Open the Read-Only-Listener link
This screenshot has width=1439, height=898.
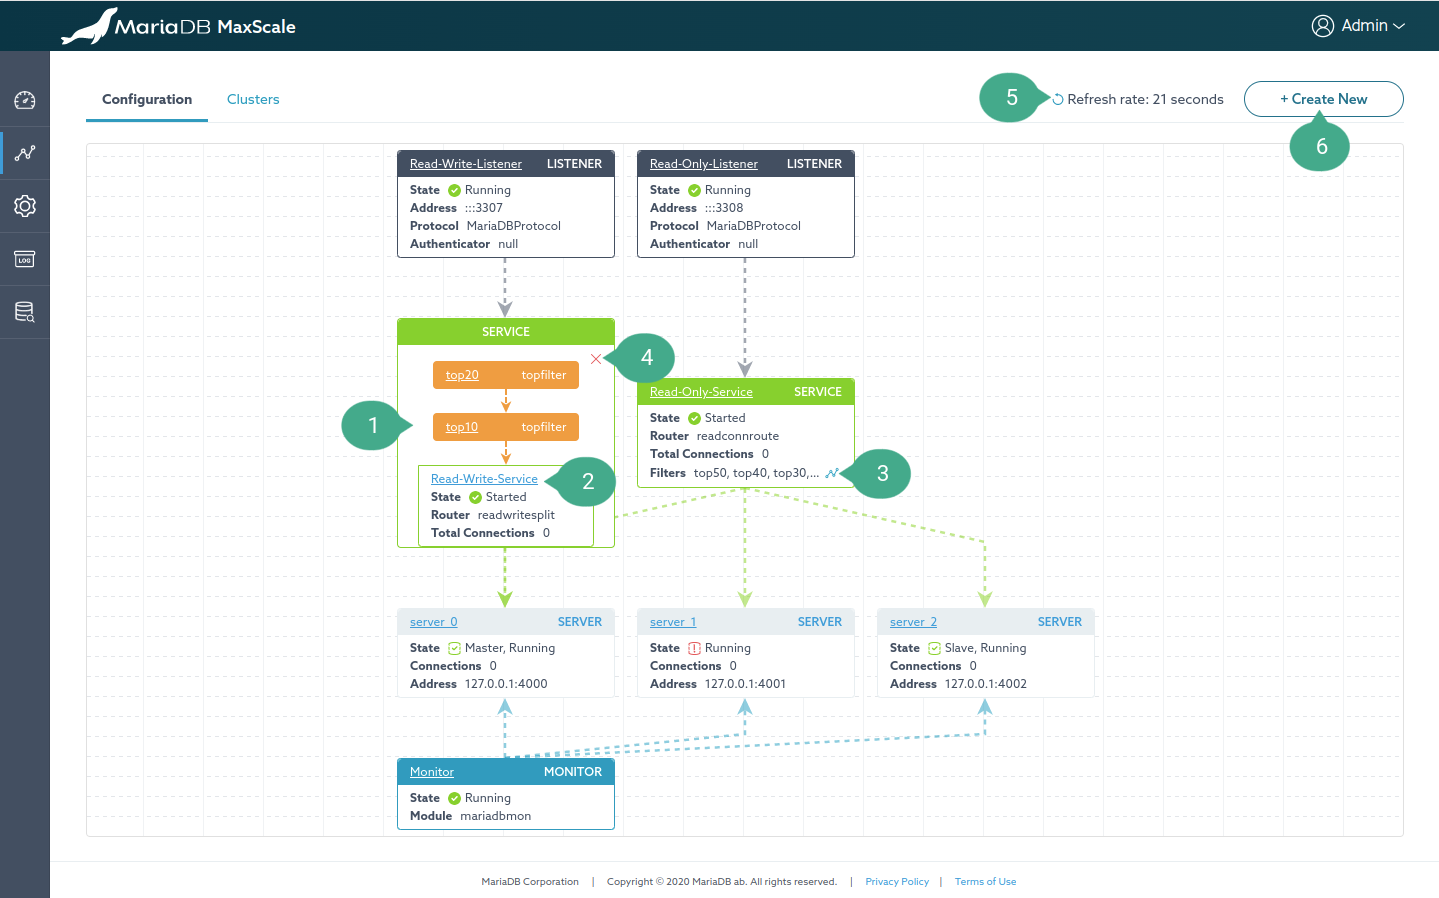(x=703, y=164)
